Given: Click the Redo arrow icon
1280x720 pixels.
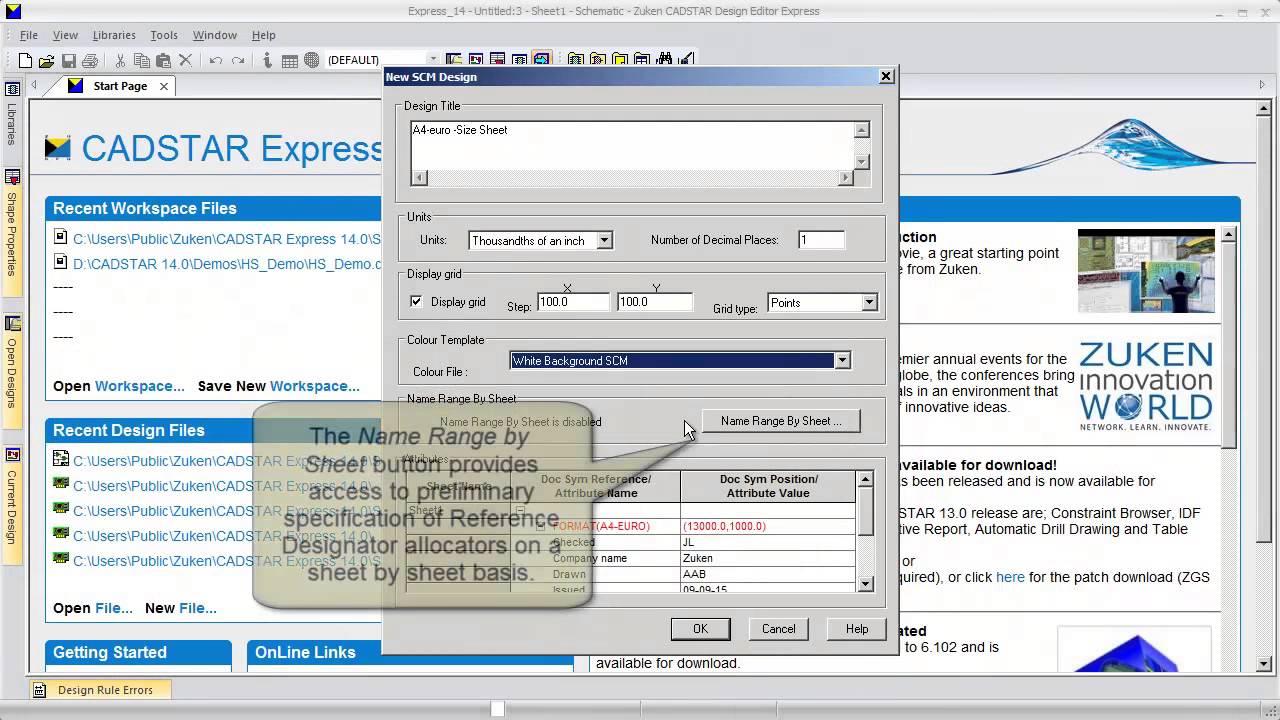Looking at the screenshot, I should click(x=237, y=60).
